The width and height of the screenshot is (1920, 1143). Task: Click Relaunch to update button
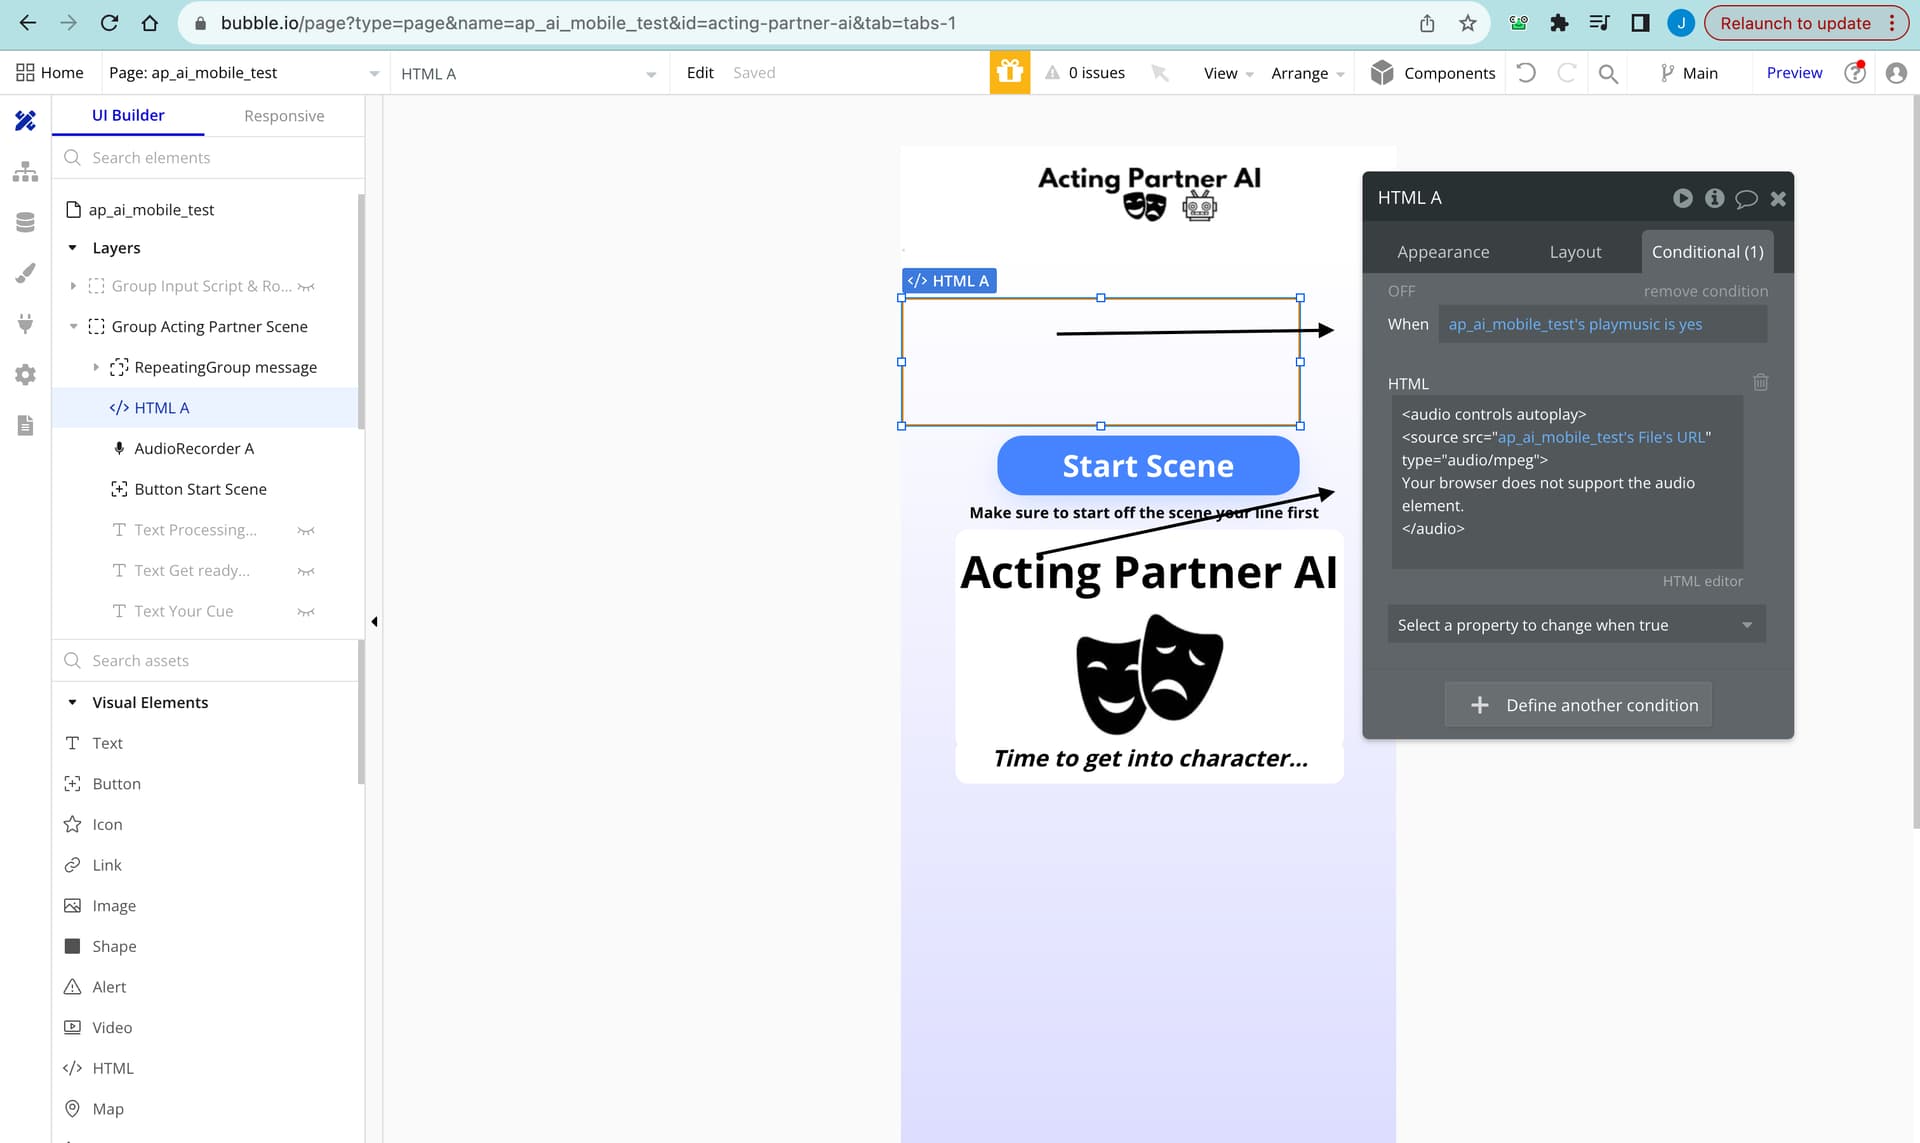tap(1806, 23)
